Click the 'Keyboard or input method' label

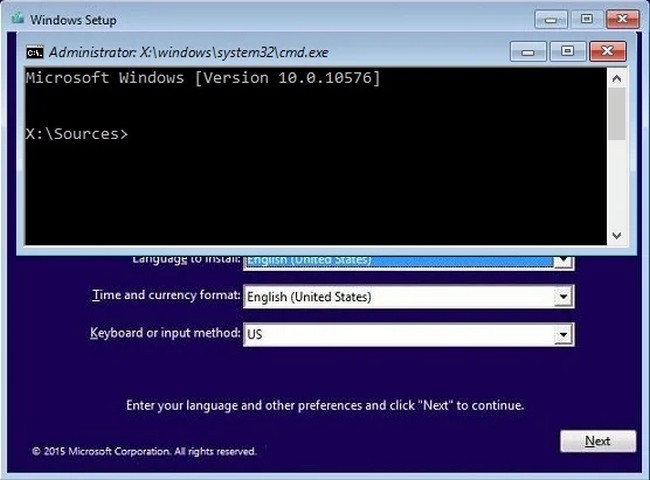coord(165,332)
